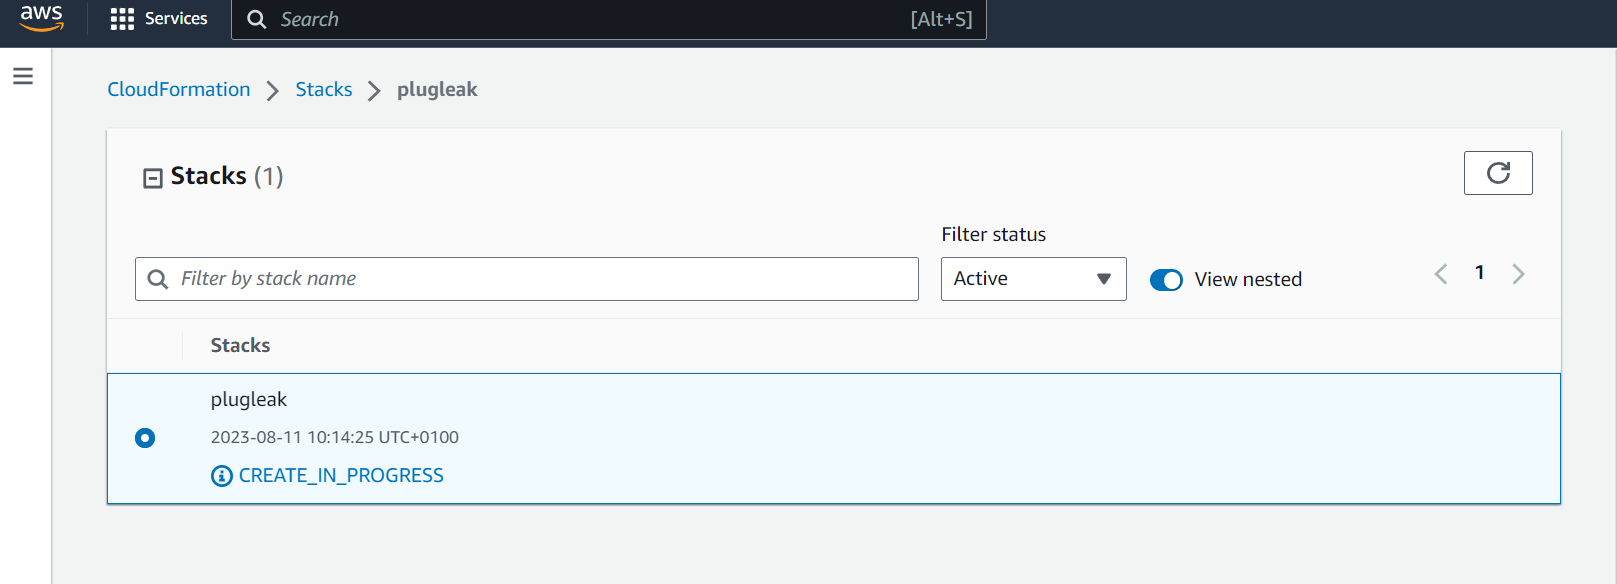Select the plugleak stack radio button
The image size is (1617, 584).
(145, 438)
